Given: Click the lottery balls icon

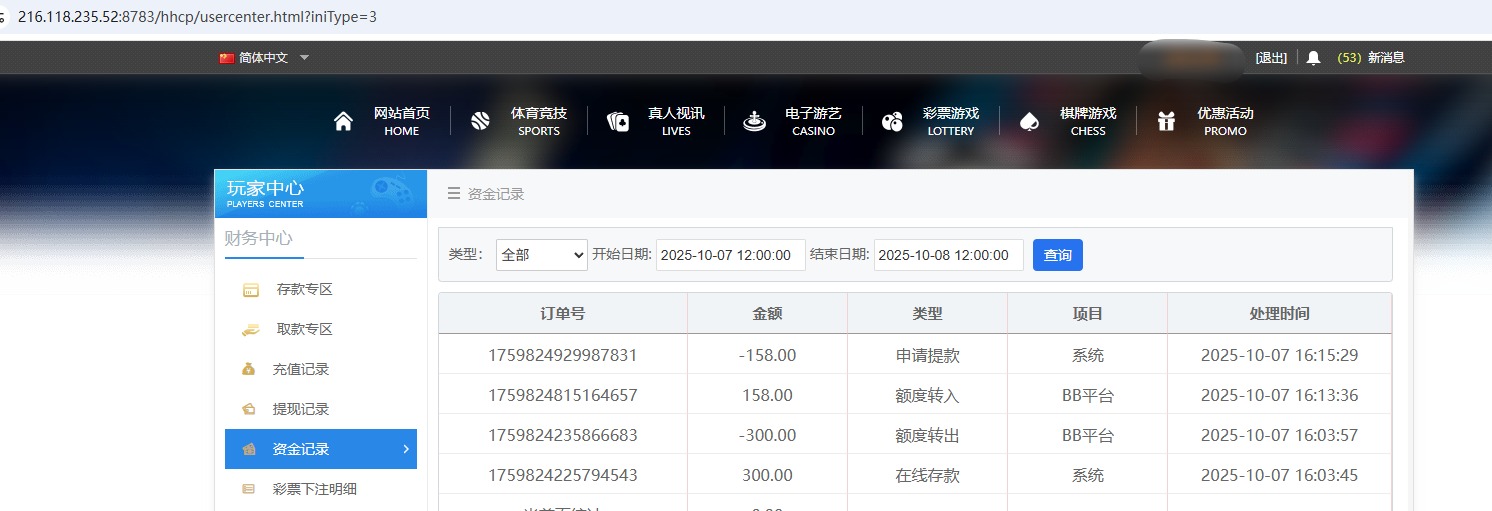Looking at the screenshot, I should pyautogui.click(x=892, y=122).
